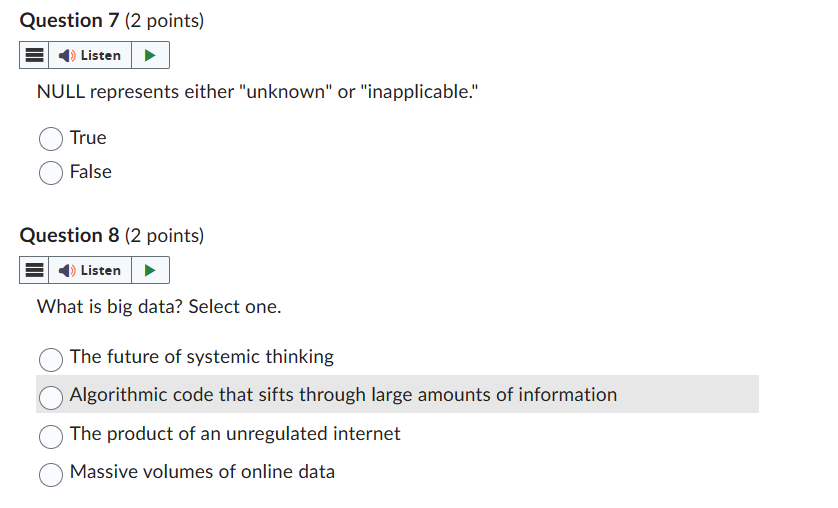Click the "What is big data?" question text

tap(159, 307)
